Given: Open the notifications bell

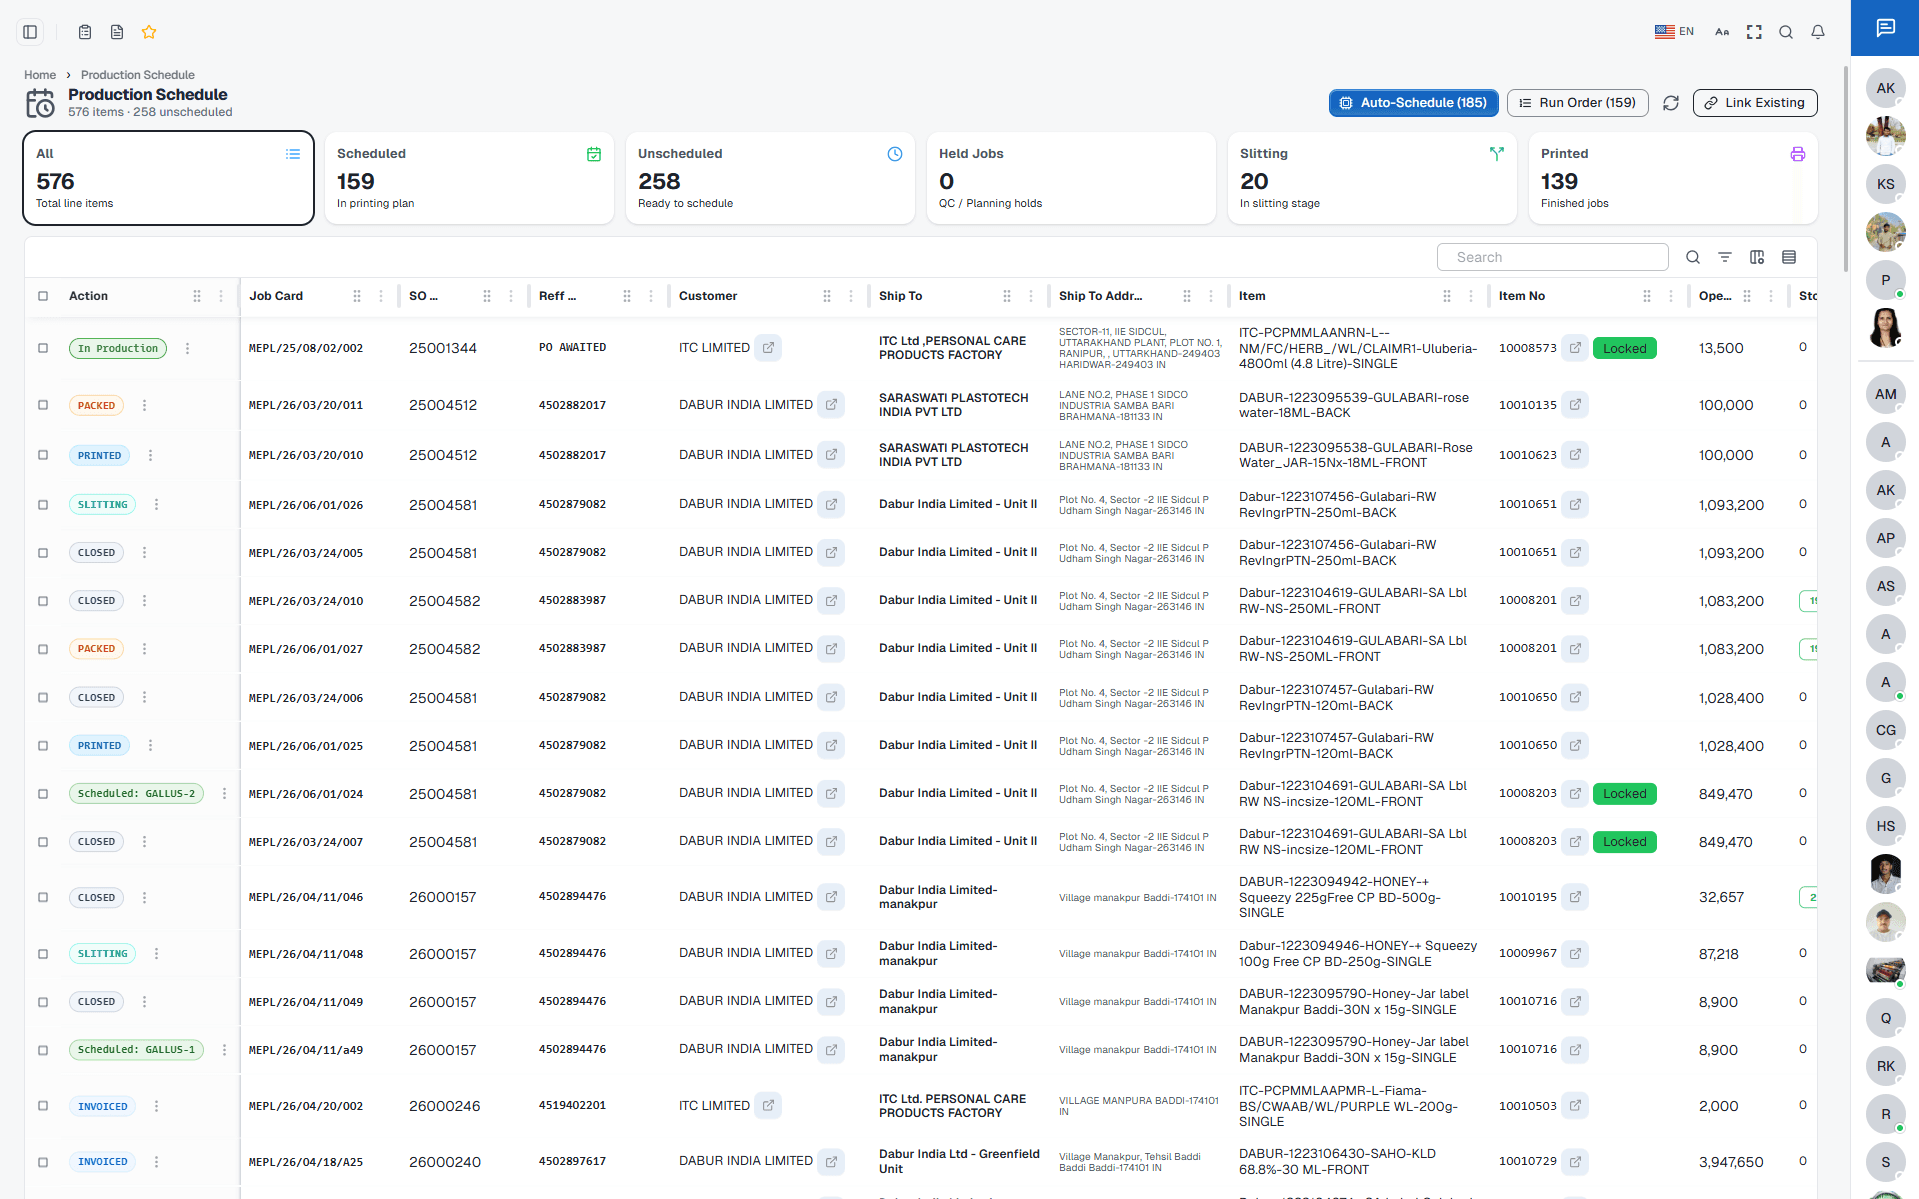Looking at the screenshot, I should click(1818, 32).
